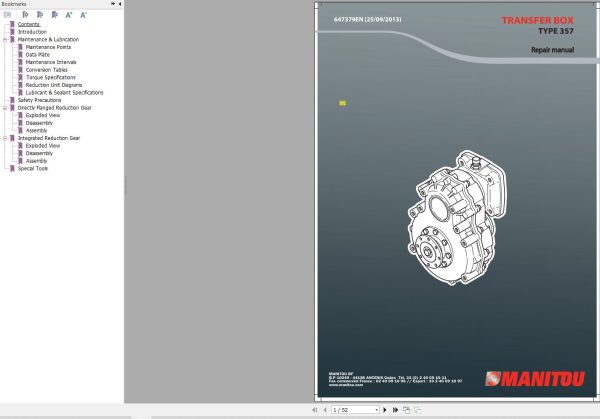
Task: Increase bookmark text size with A+ icon
Action: pos(69,15)
